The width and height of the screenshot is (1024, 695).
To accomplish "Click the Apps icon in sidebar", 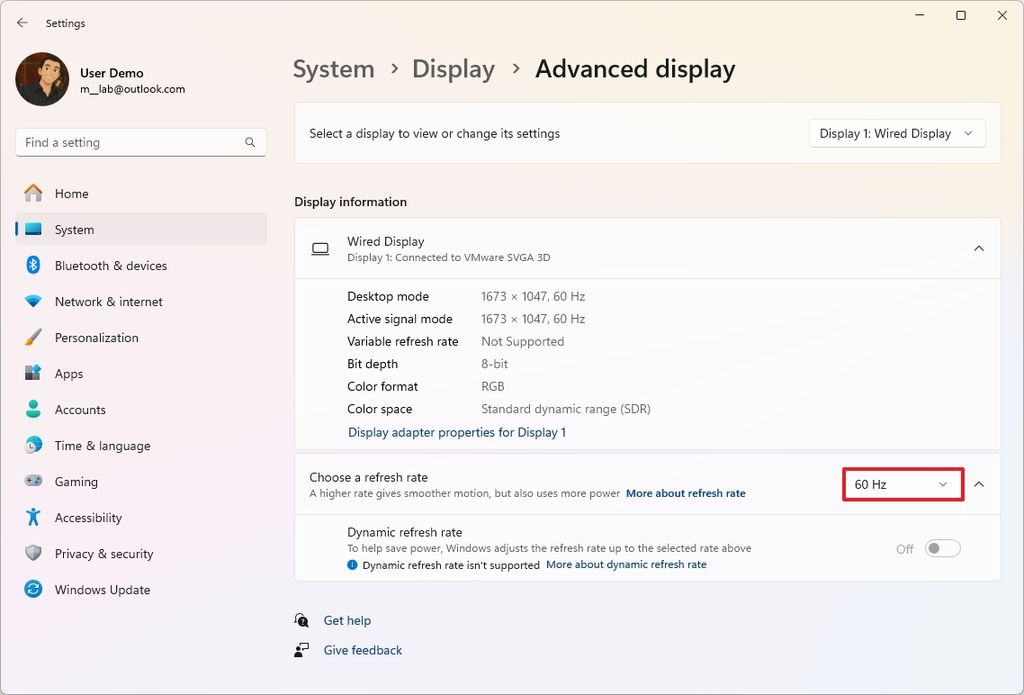I will [x=33, y=373].
